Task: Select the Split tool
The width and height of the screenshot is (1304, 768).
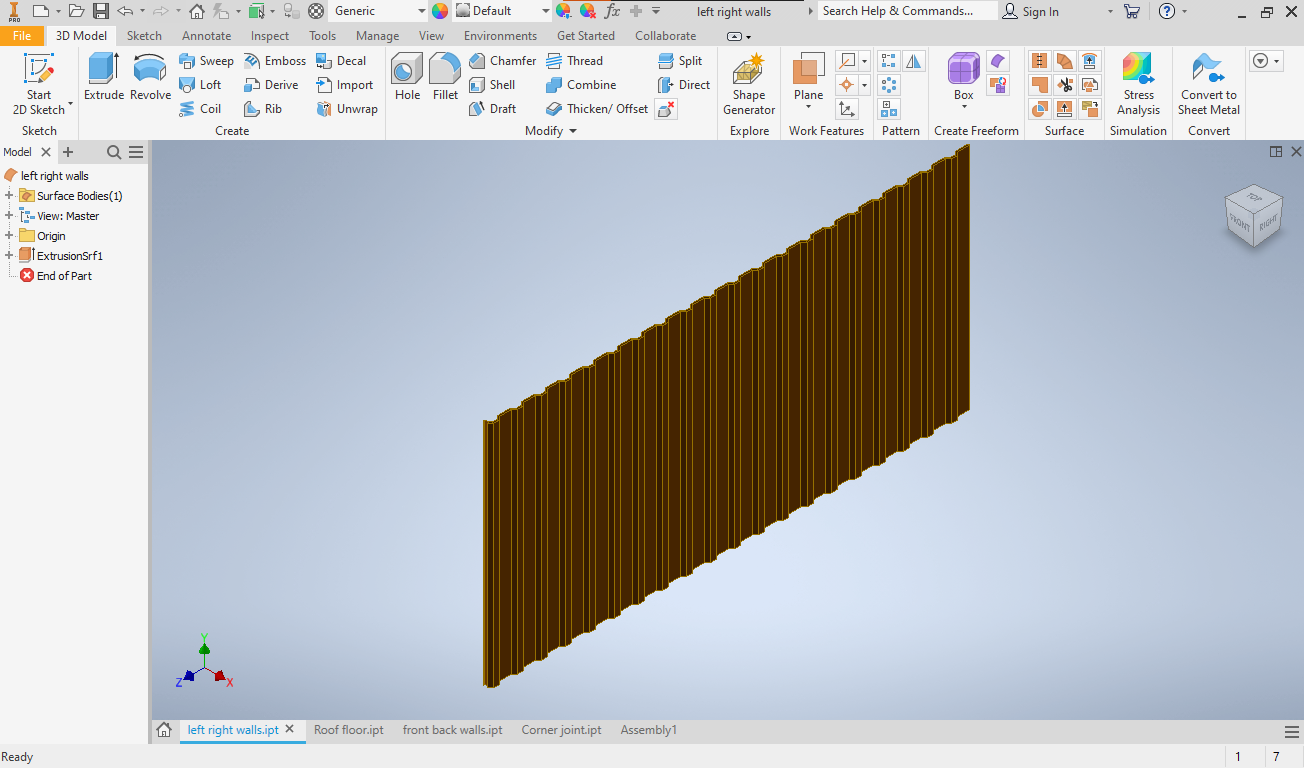Action: [680, 61]
